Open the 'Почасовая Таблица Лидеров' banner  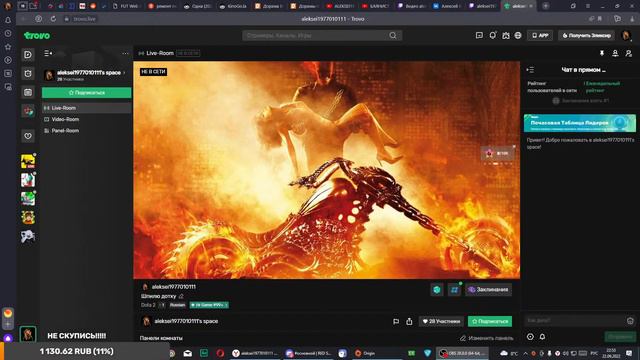580,123
